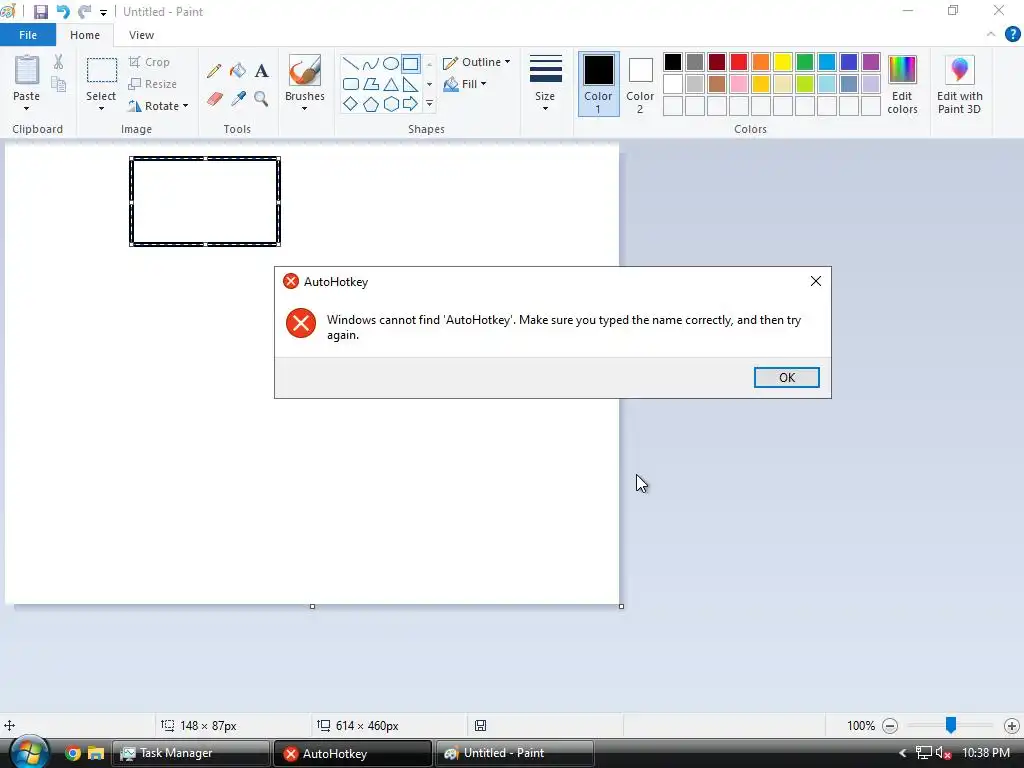Close the AutoHotkey error dialog with X

pos(816,281)
